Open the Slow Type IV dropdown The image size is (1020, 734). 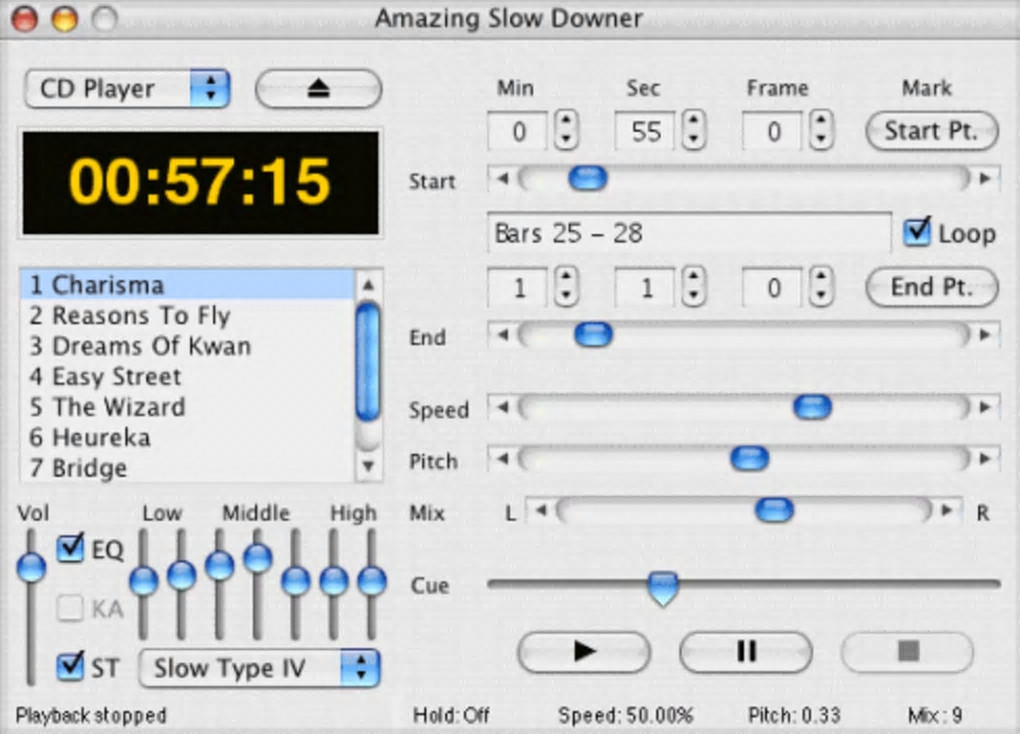click(x=259, y=668)
